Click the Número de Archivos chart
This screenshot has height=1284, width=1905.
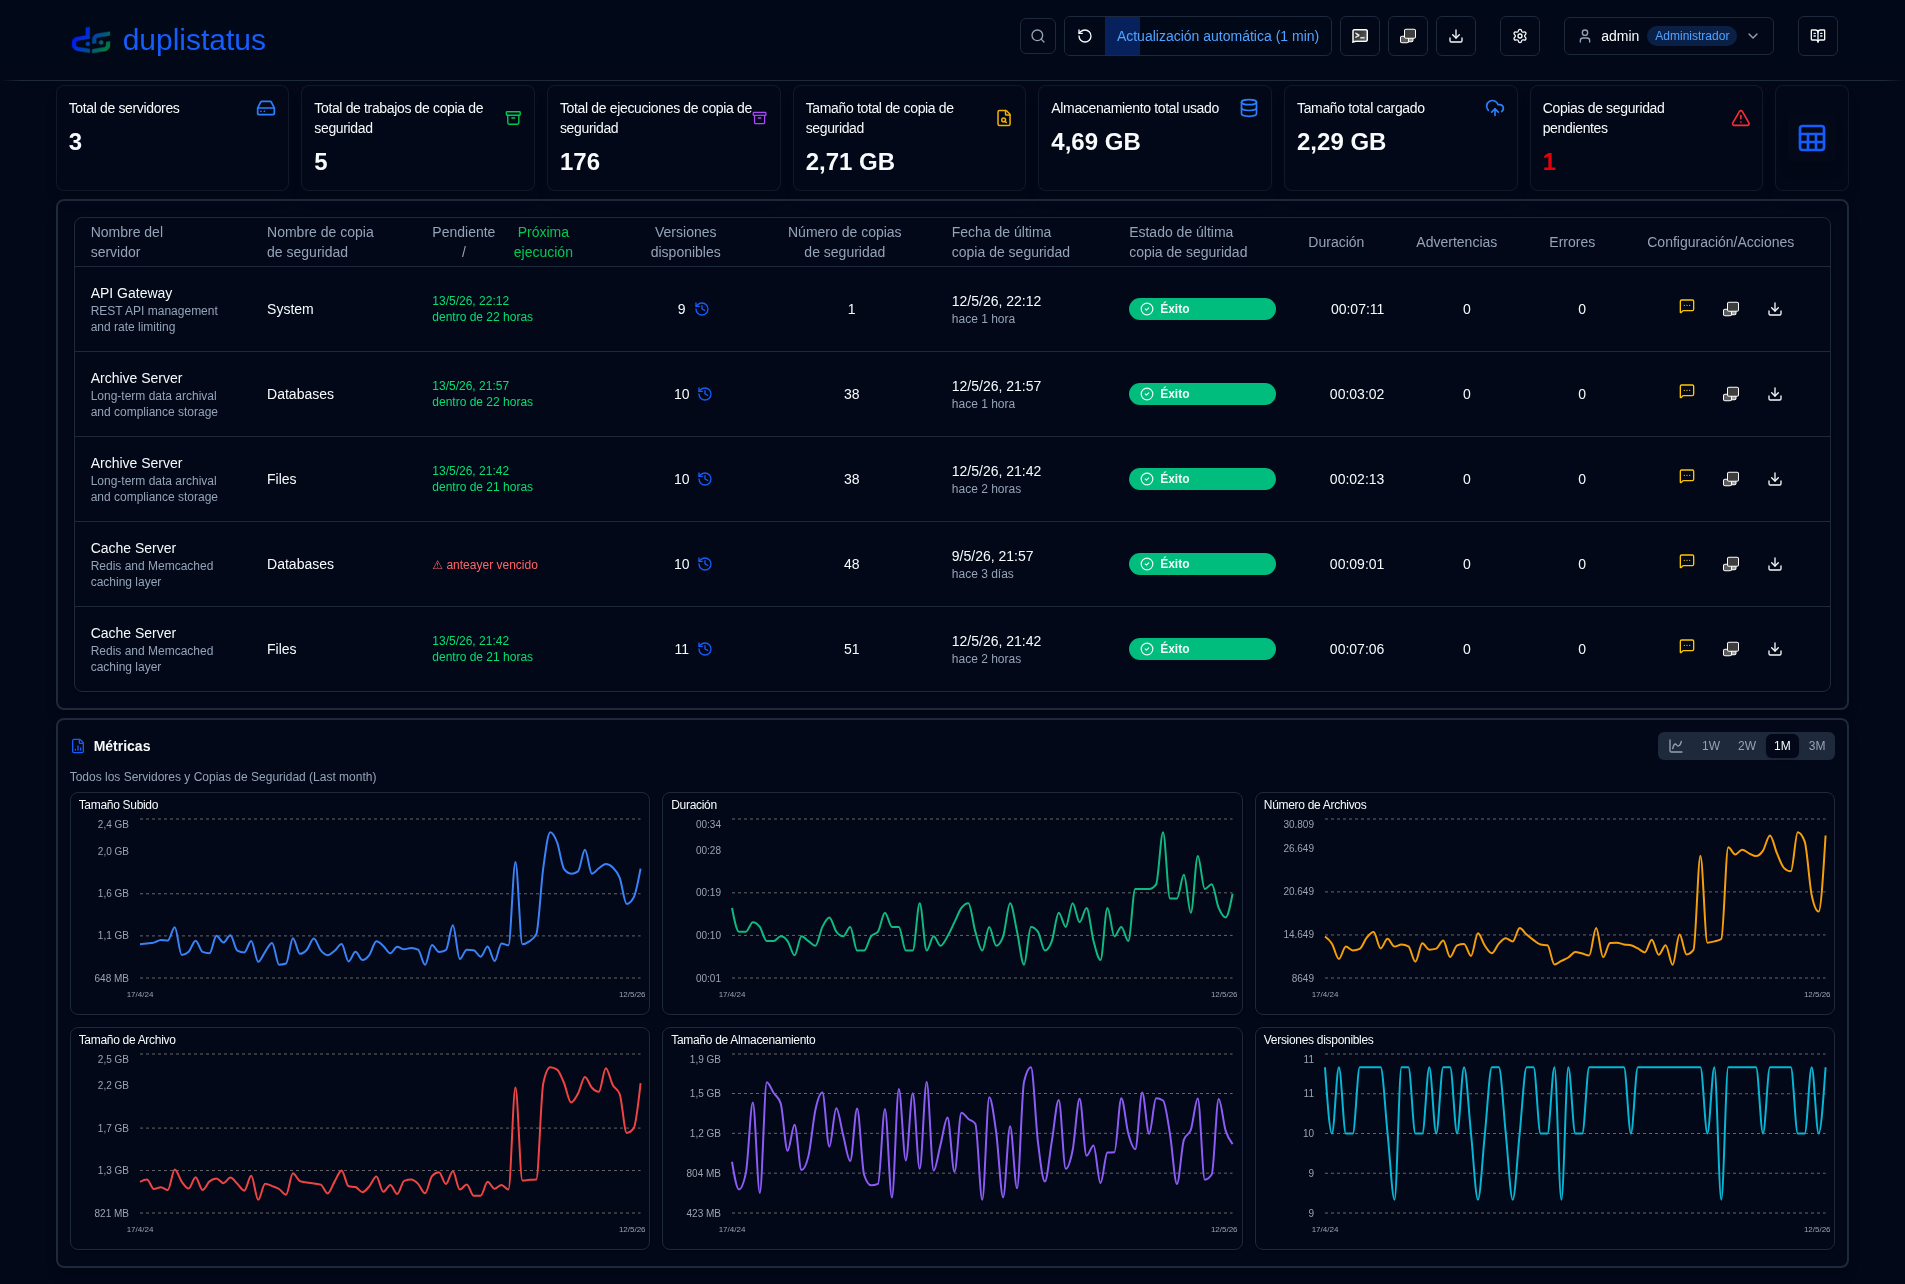pyautogui.click(x=1545, y=903)
